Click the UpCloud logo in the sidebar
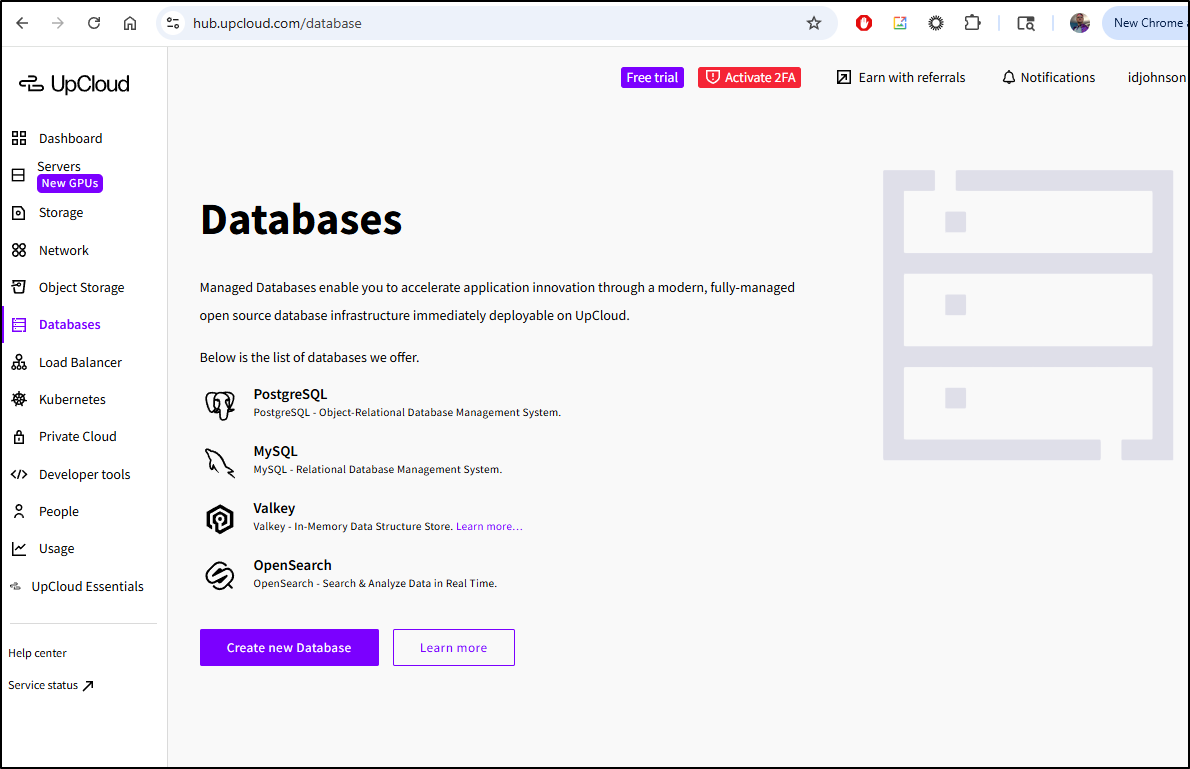Viewport: 1190px width, 769px height. point(75,84)
